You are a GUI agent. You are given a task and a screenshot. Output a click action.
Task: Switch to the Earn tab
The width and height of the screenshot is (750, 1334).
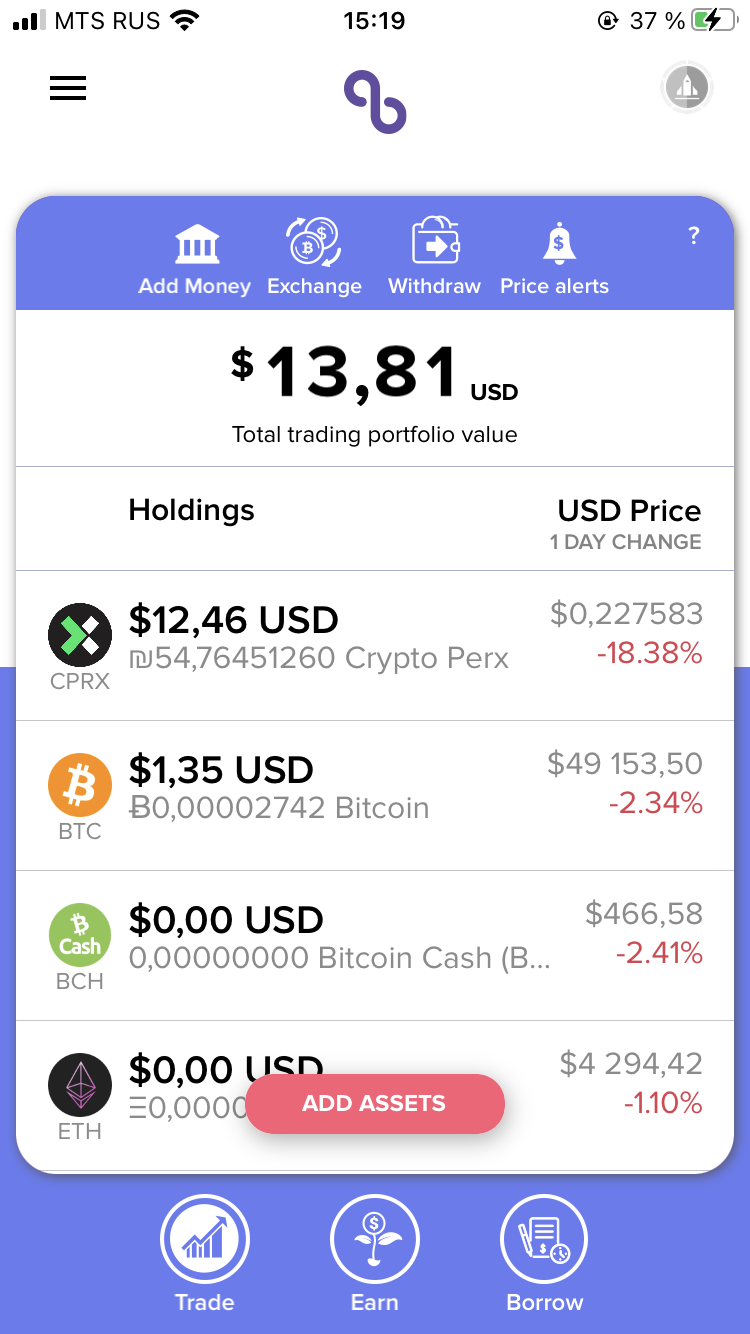point(375,1255)
